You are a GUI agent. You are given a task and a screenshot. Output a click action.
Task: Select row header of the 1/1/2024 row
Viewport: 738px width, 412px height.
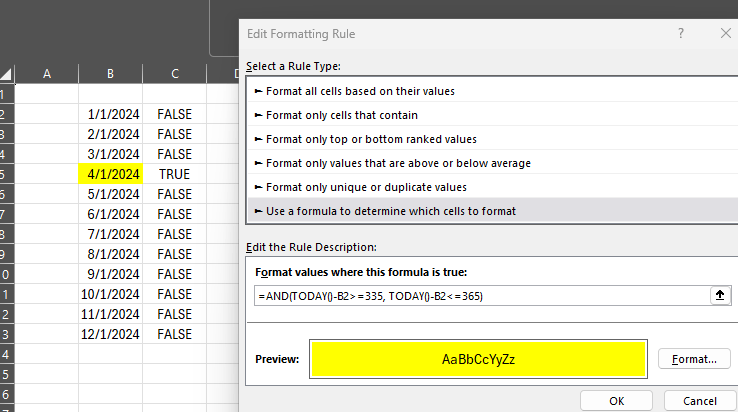pyautogui.click(x=7, y=114)
